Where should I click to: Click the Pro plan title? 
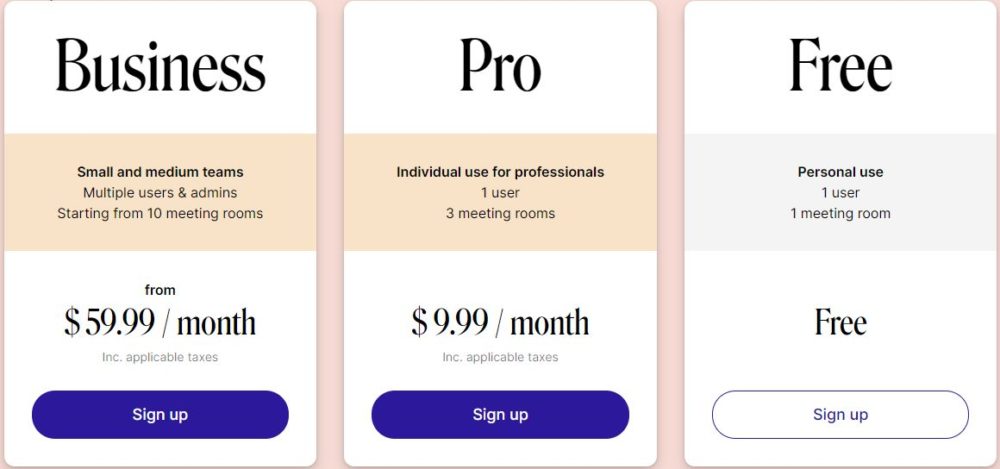500,66
